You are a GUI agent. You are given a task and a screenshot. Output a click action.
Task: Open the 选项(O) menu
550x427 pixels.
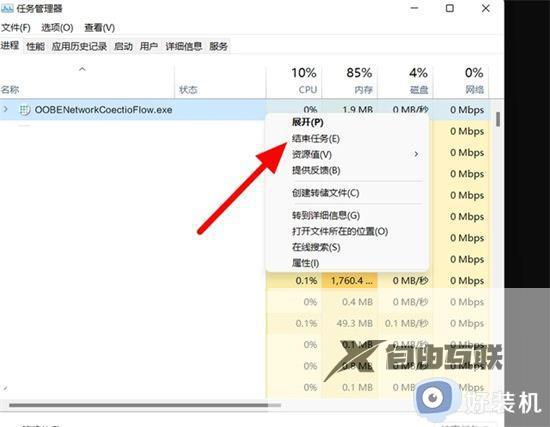(57, 28)
